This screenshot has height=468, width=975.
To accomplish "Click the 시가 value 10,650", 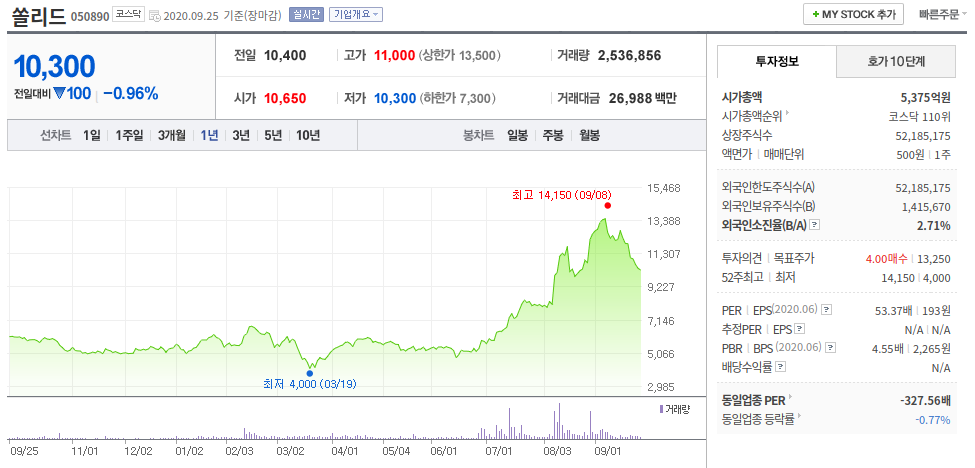I will pyautogui.click(x=285, y=98).
